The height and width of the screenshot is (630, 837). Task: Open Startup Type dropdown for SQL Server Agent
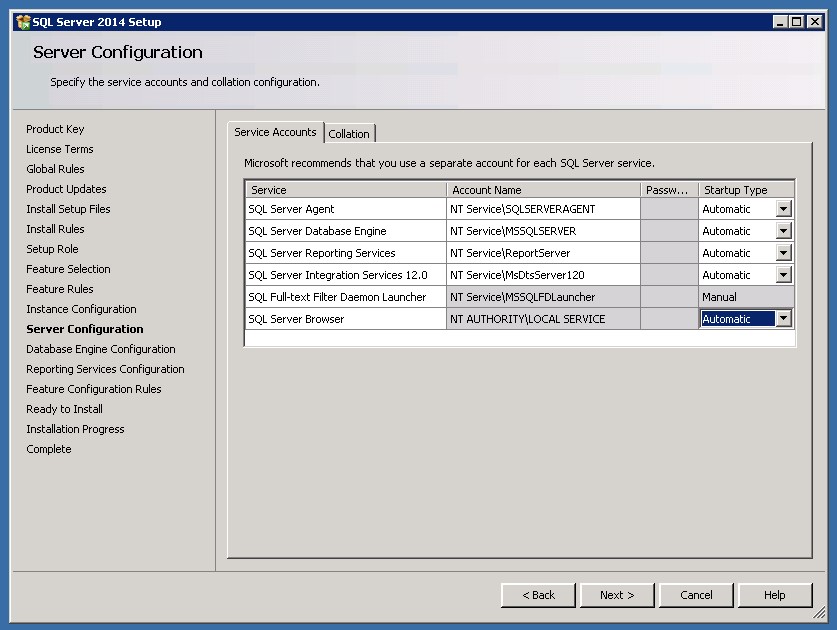pyautogui.click(x=783, y=209)
